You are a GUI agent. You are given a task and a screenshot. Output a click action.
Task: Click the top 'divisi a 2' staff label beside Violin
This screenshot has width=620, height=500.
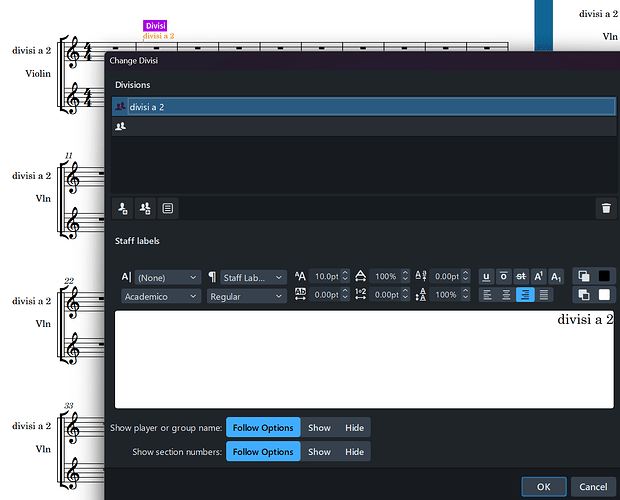point(32,51)
